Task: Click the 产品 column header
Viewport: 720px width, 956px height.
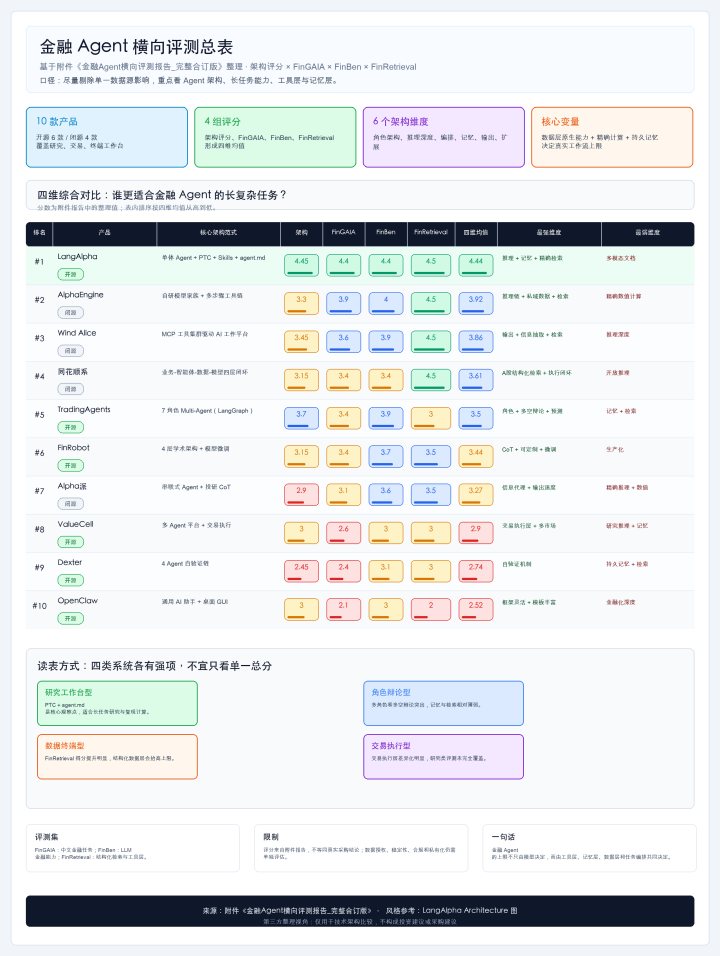Action: pyautogui.click(x=104, y=232)
